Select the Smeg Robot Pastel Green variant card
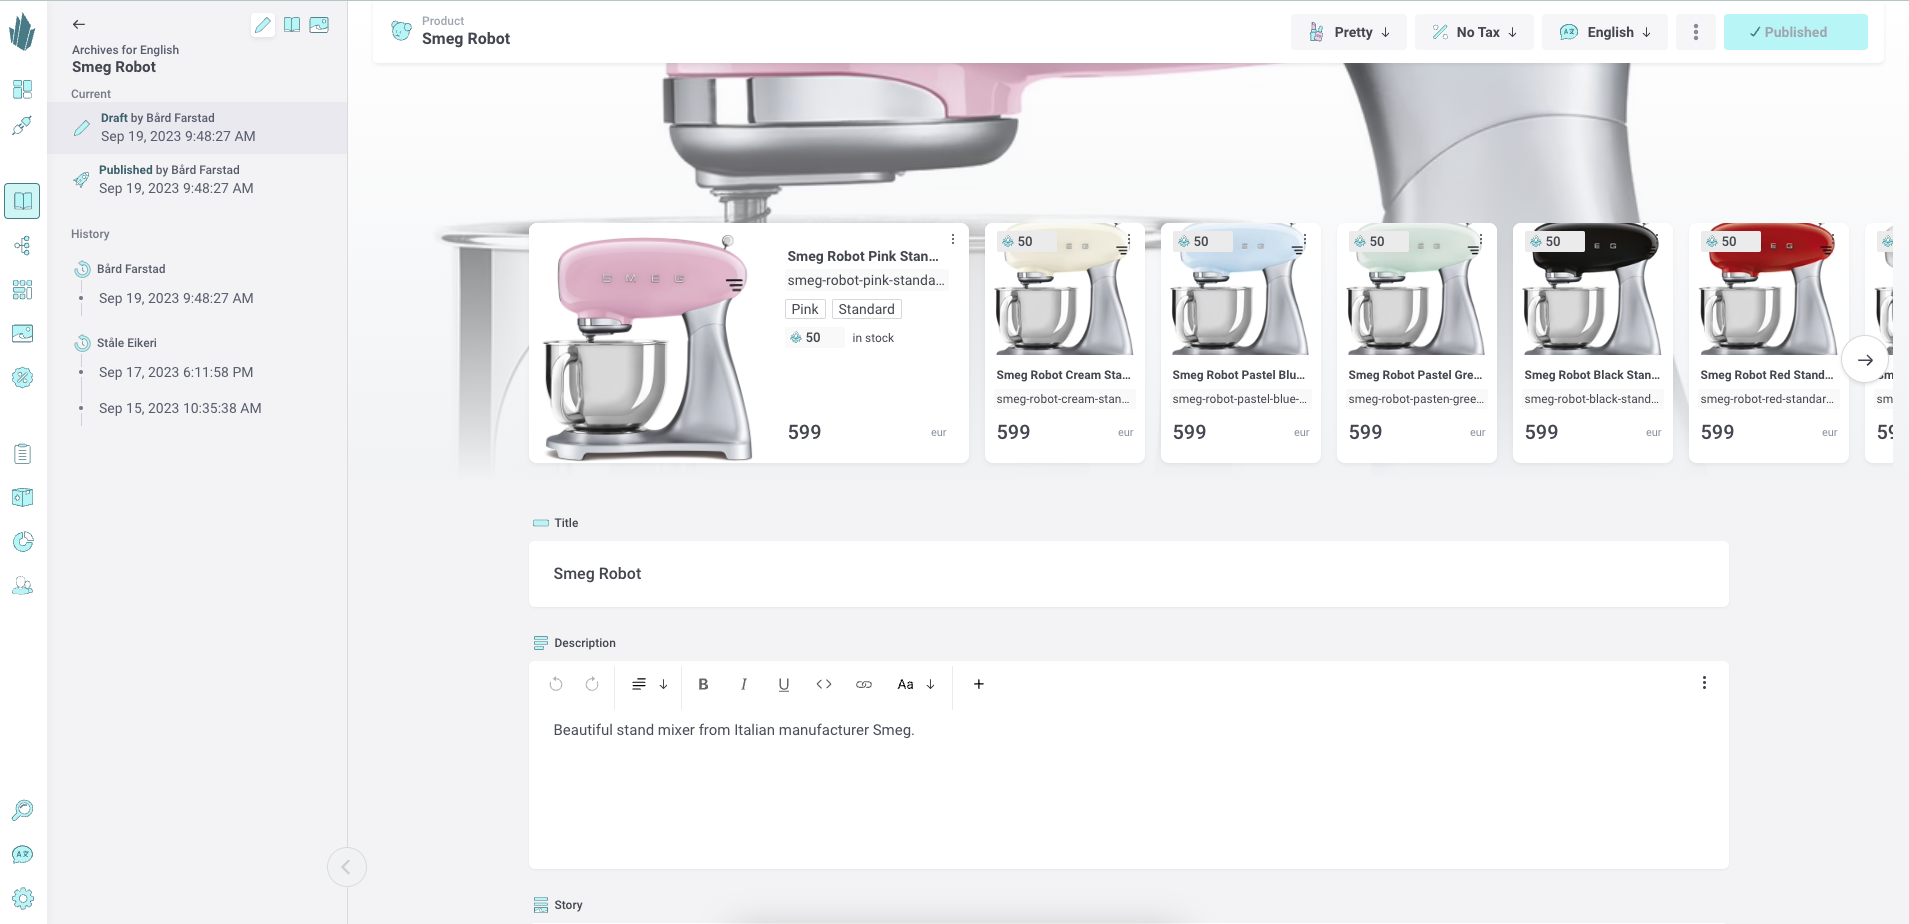This screenshot has width=1909, height=924. pyautogui.click(x=1417, y=343)
